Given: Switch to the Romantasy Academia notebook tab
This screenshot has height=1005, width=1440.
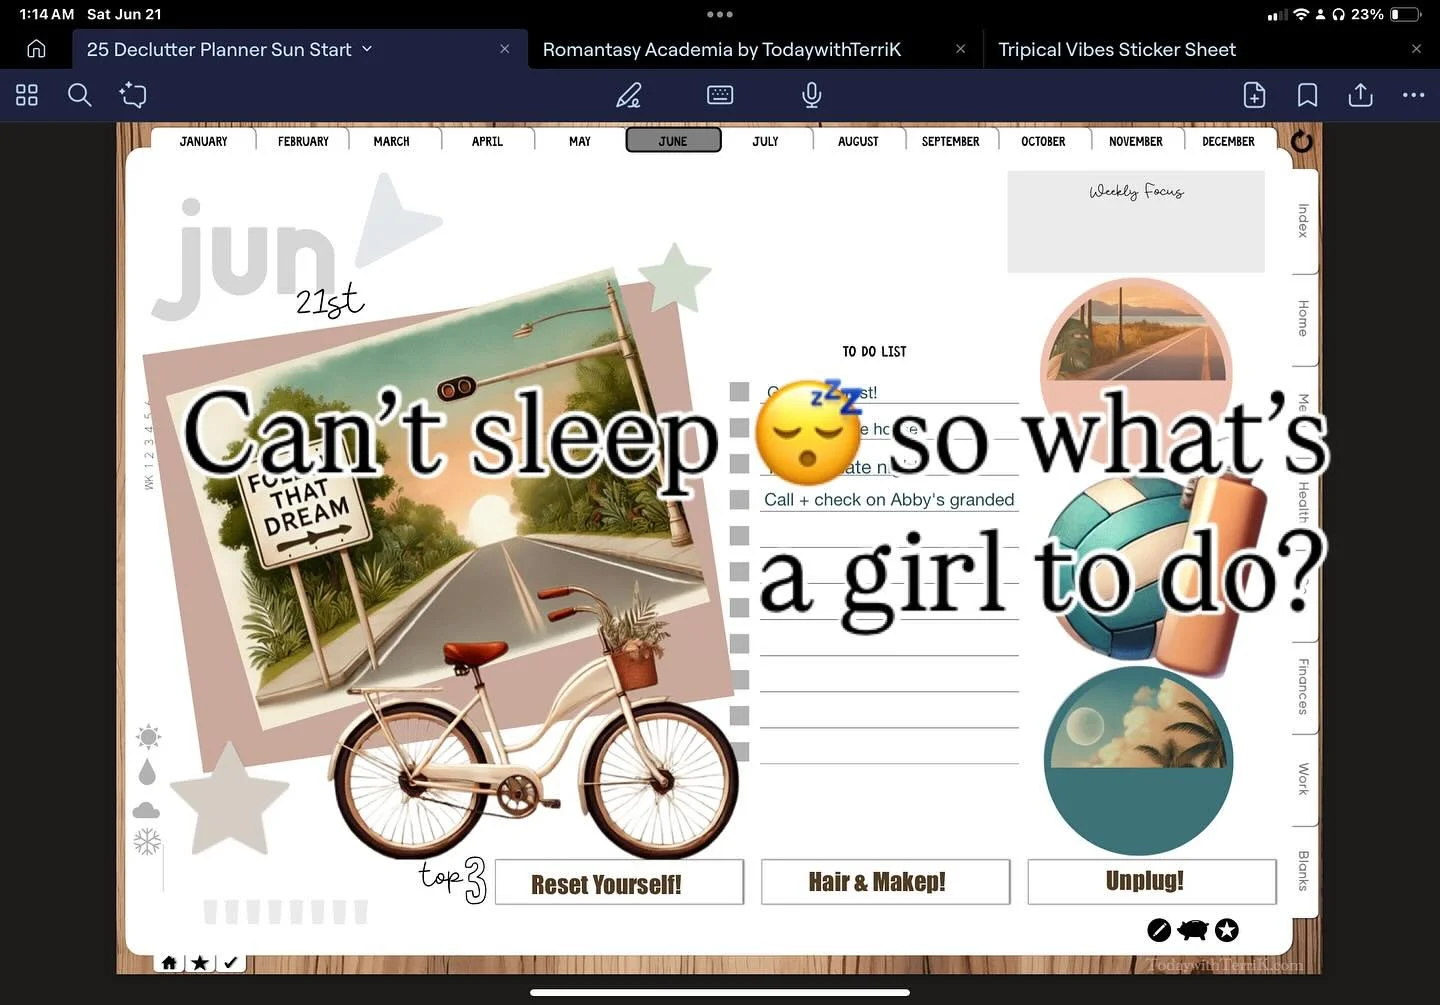Looking at the screenshot, I should 721,48.
